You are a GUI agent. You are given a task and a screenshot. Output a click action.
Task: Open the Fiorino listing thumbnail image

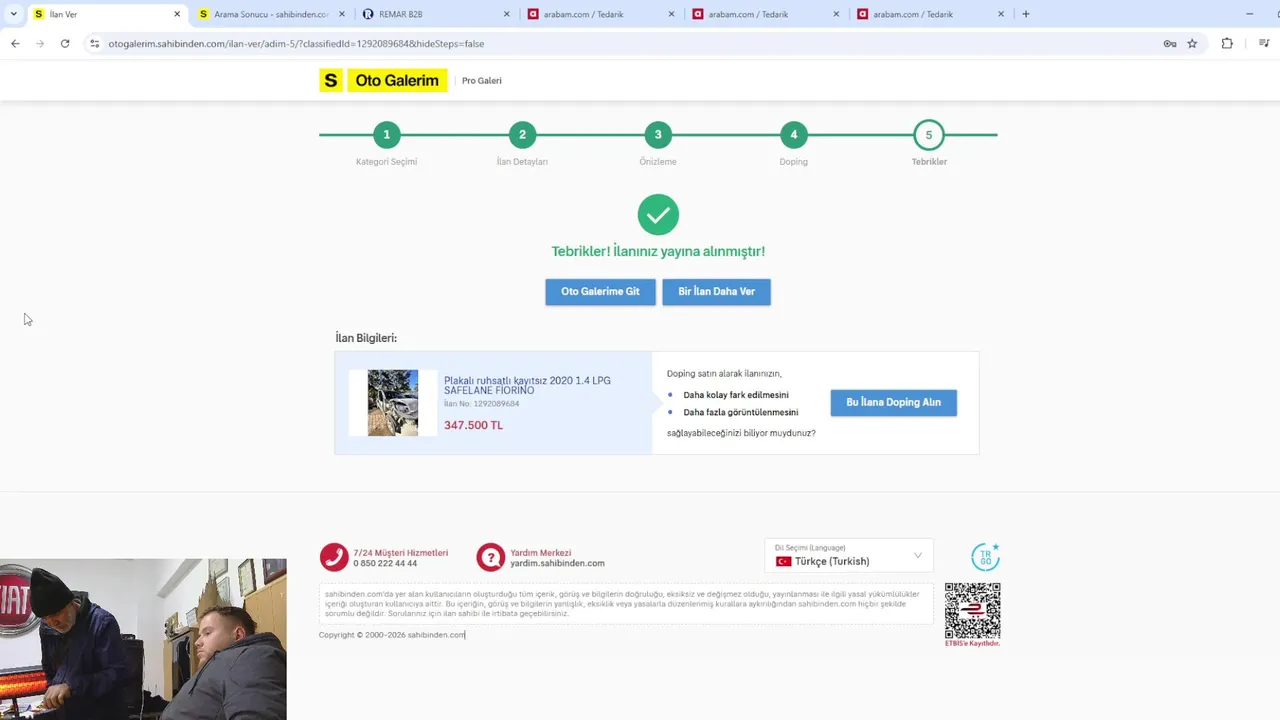[x=393, y=403]
